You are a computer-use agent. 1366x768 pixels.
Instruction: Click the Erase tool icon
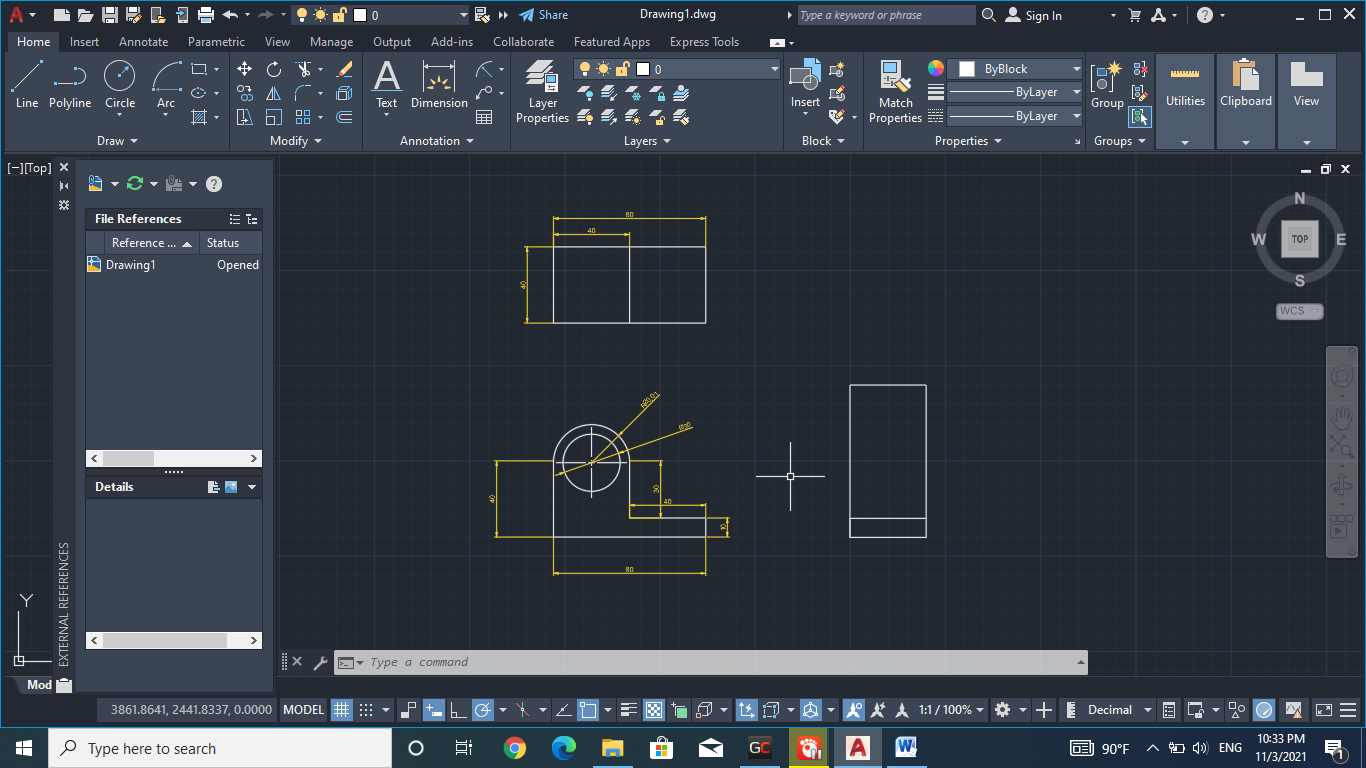pos(344,69)
